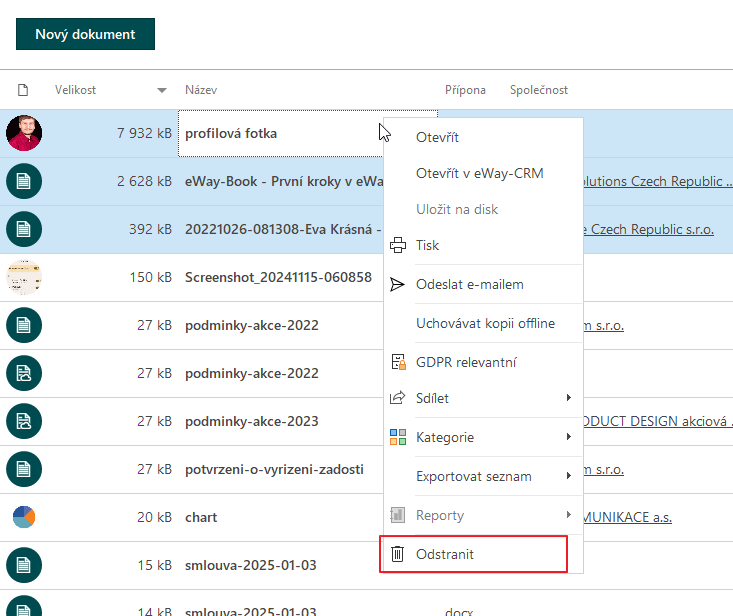Select the Screenshot_20241115-060858 file name
The width and height of the screenshot is (733, 616).
(278, 278)
